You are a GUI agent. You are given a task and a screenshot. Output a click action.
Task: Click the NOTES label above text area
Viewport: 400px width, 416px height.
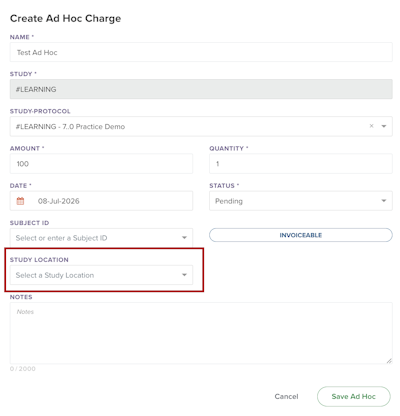(21, 297)
